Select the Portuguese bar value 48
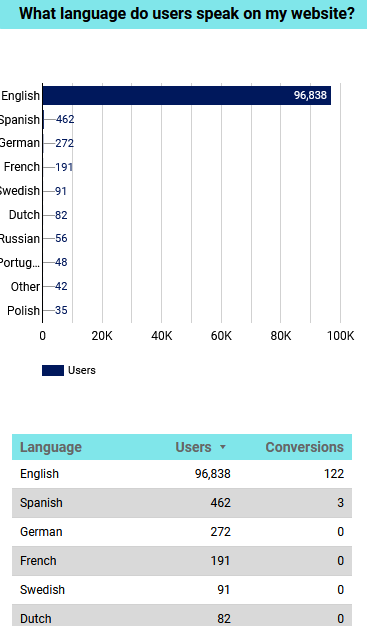Viewport: 367px width, 630px height. [x=61, y=262]
